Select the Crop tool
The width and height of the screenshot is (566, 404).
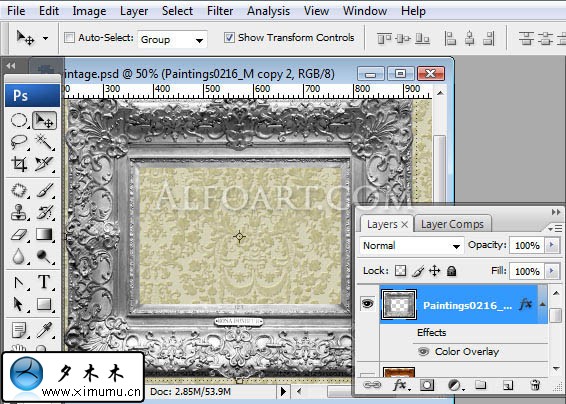[x=19, y=164]
